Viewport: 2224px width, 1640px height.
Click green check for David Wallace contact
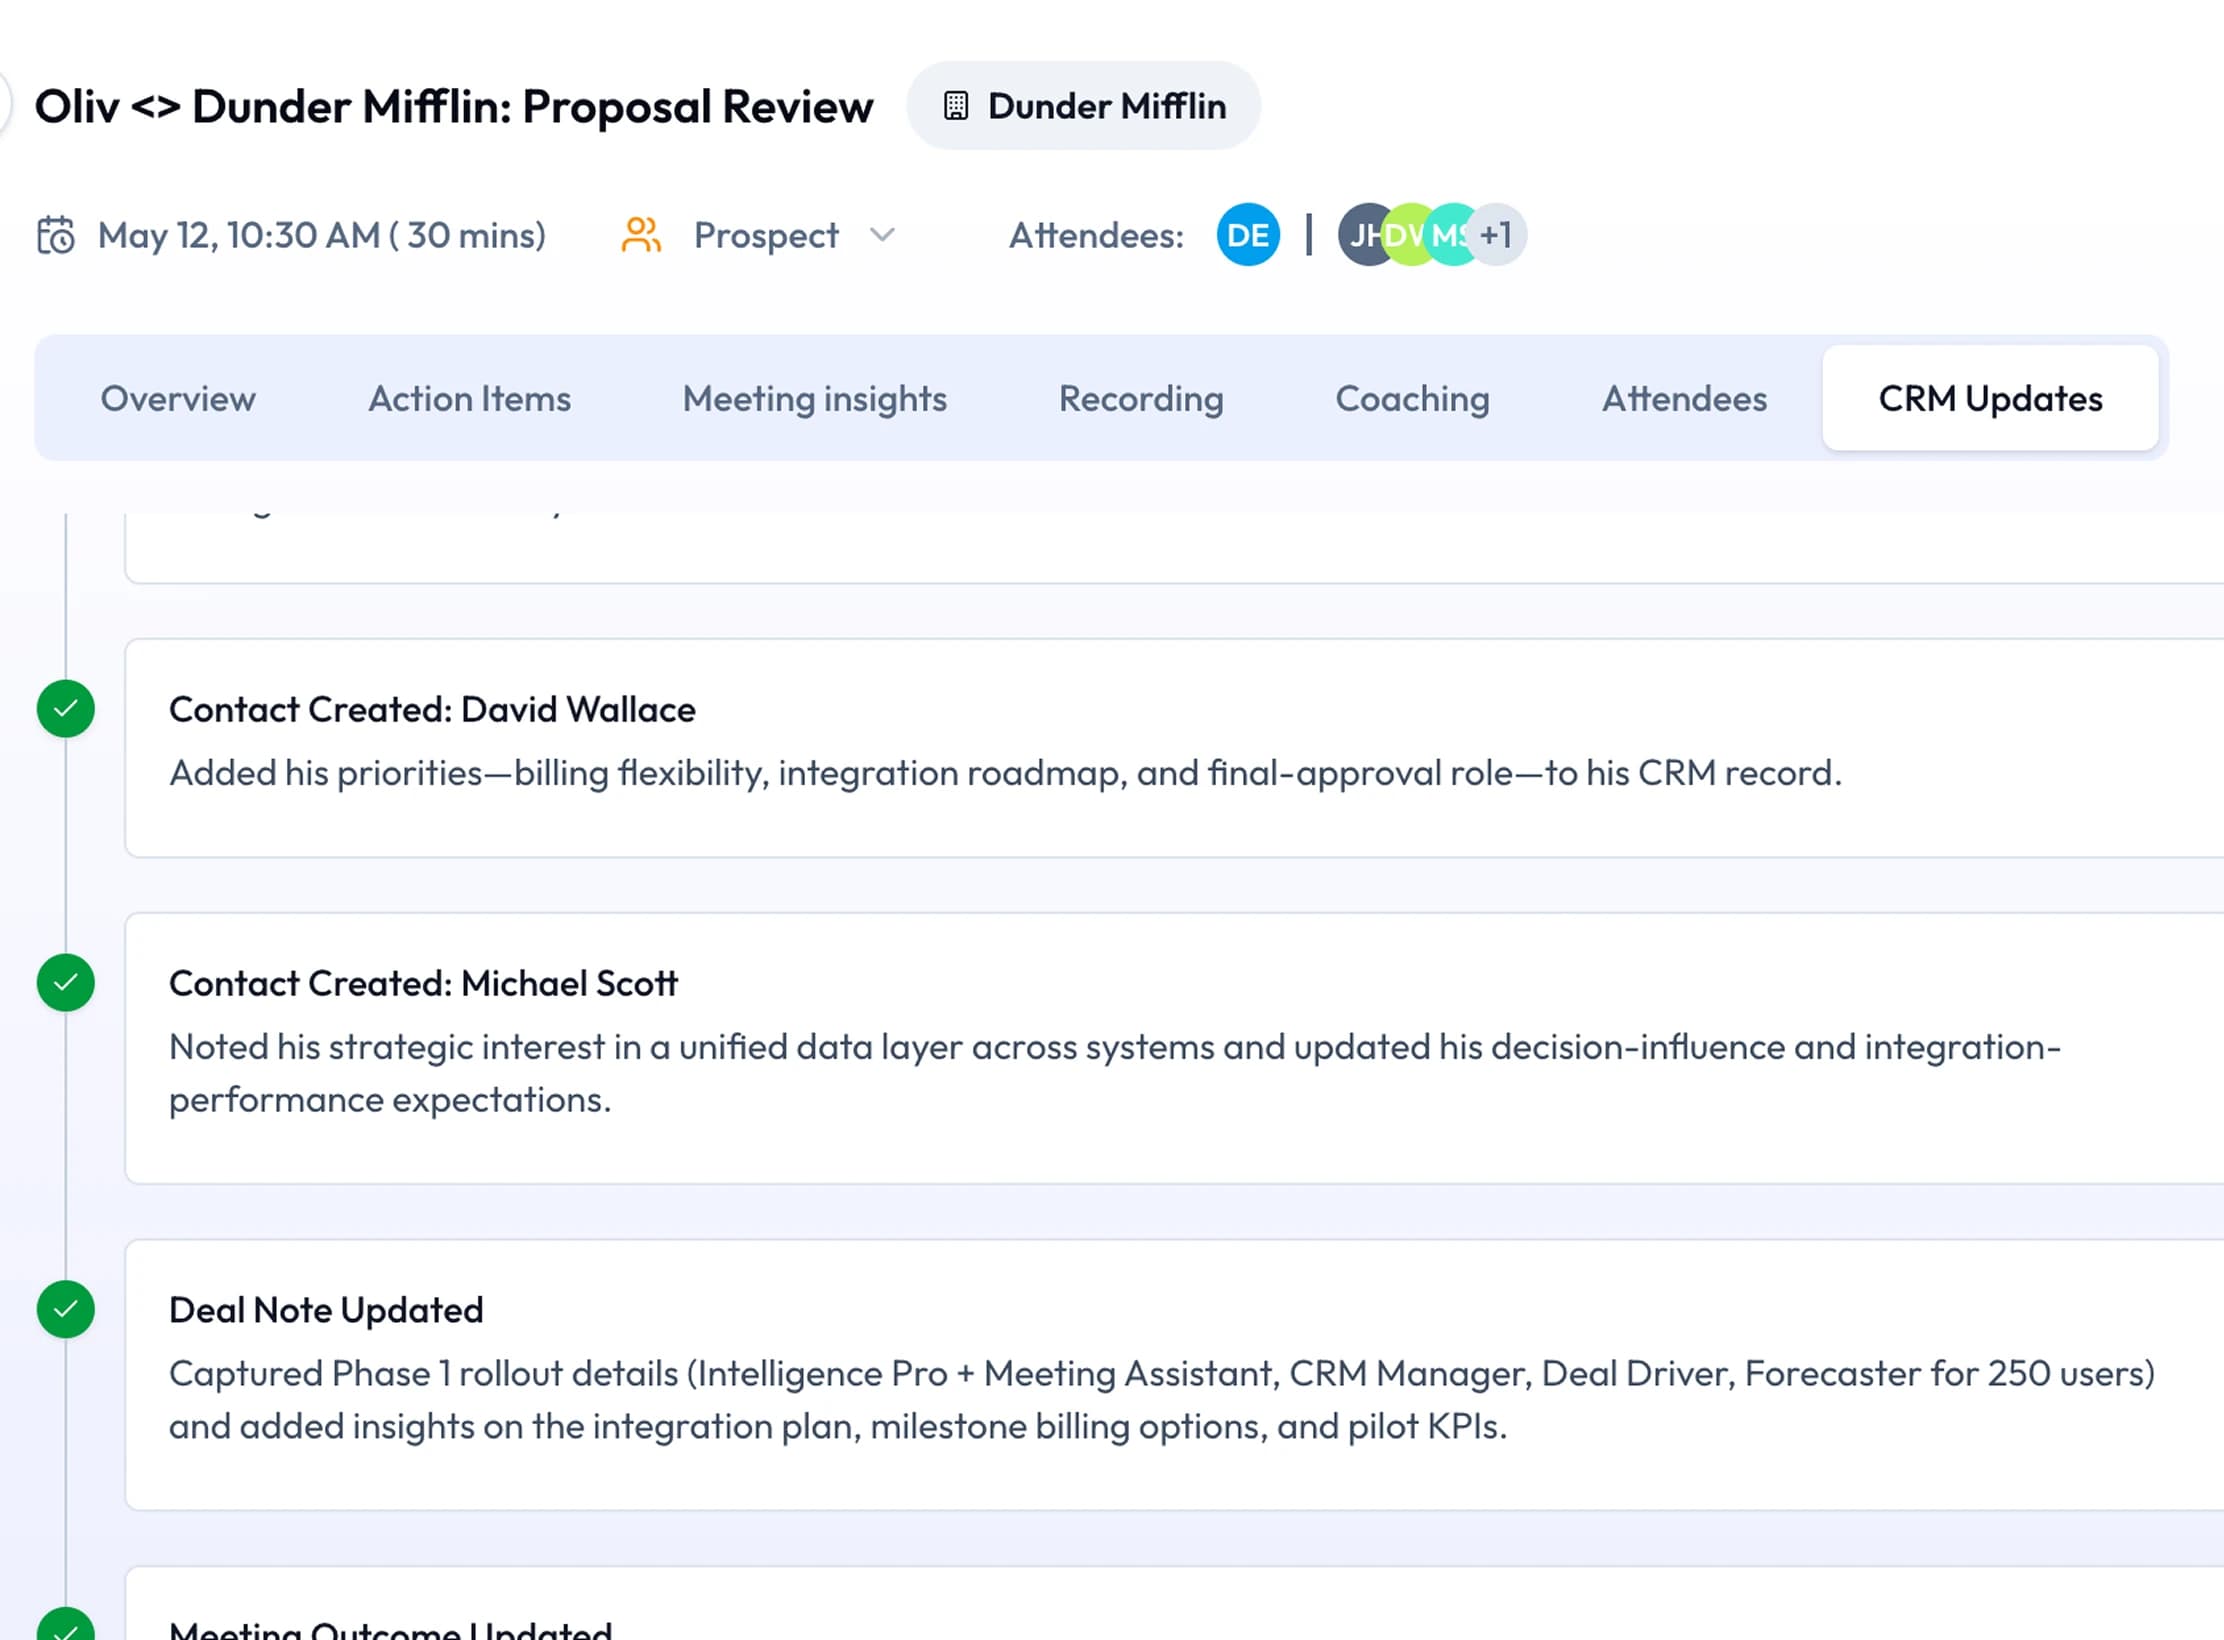tap(66, 709)
